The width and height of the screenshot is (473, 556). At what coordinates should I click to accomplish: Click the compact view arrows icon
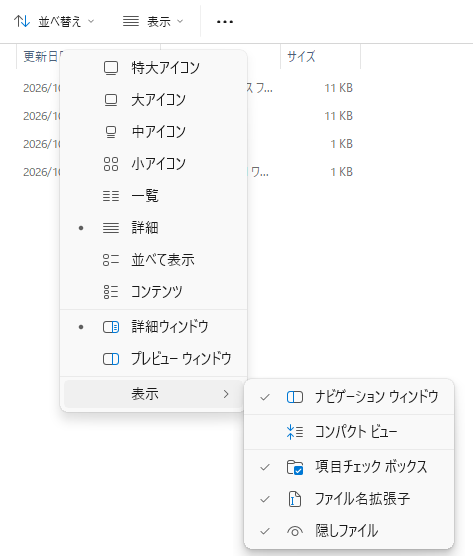[x=295, y=432]
